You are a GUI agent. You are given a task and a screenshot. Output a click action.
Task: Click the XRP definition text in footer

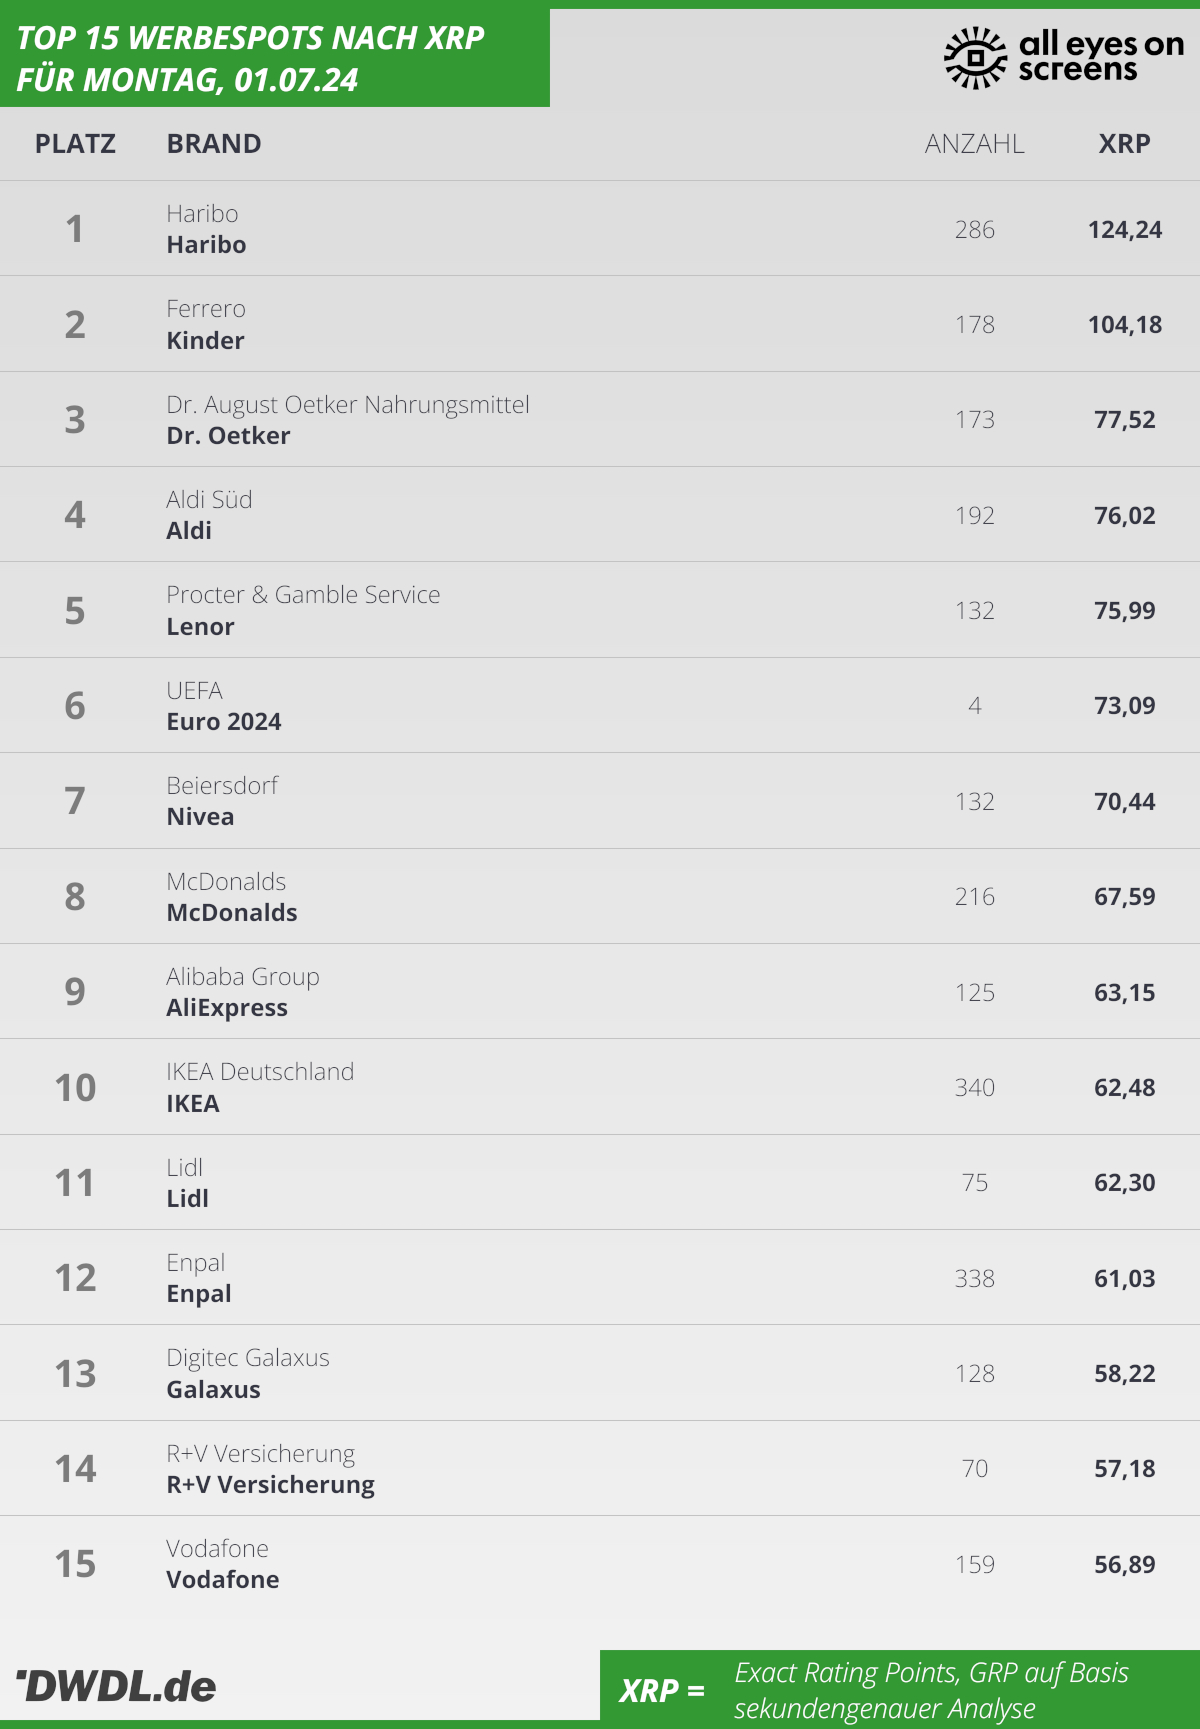tap(931, 1690)
